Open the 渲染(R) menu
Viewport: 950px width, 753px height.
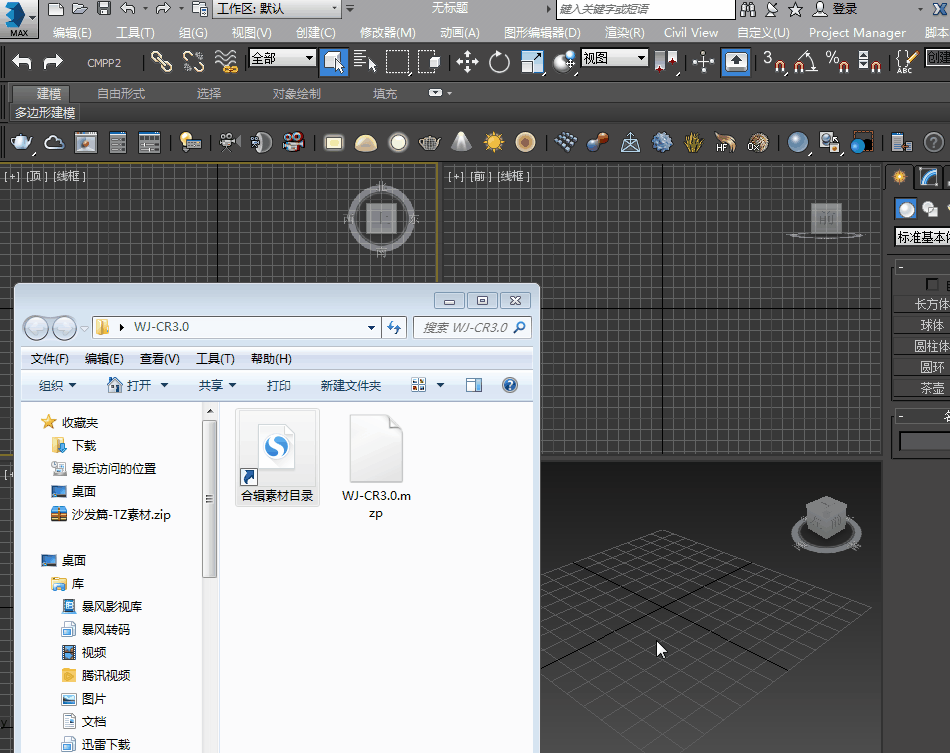624,33
